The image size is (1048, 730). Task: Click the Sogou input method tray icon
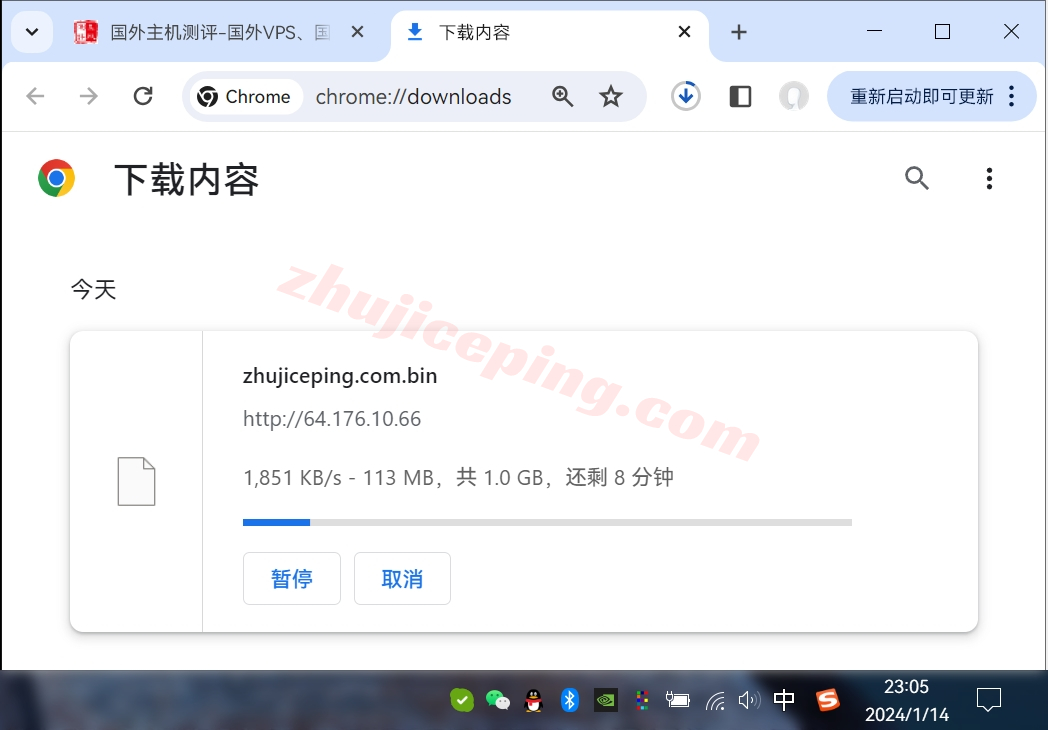(827, 700)
